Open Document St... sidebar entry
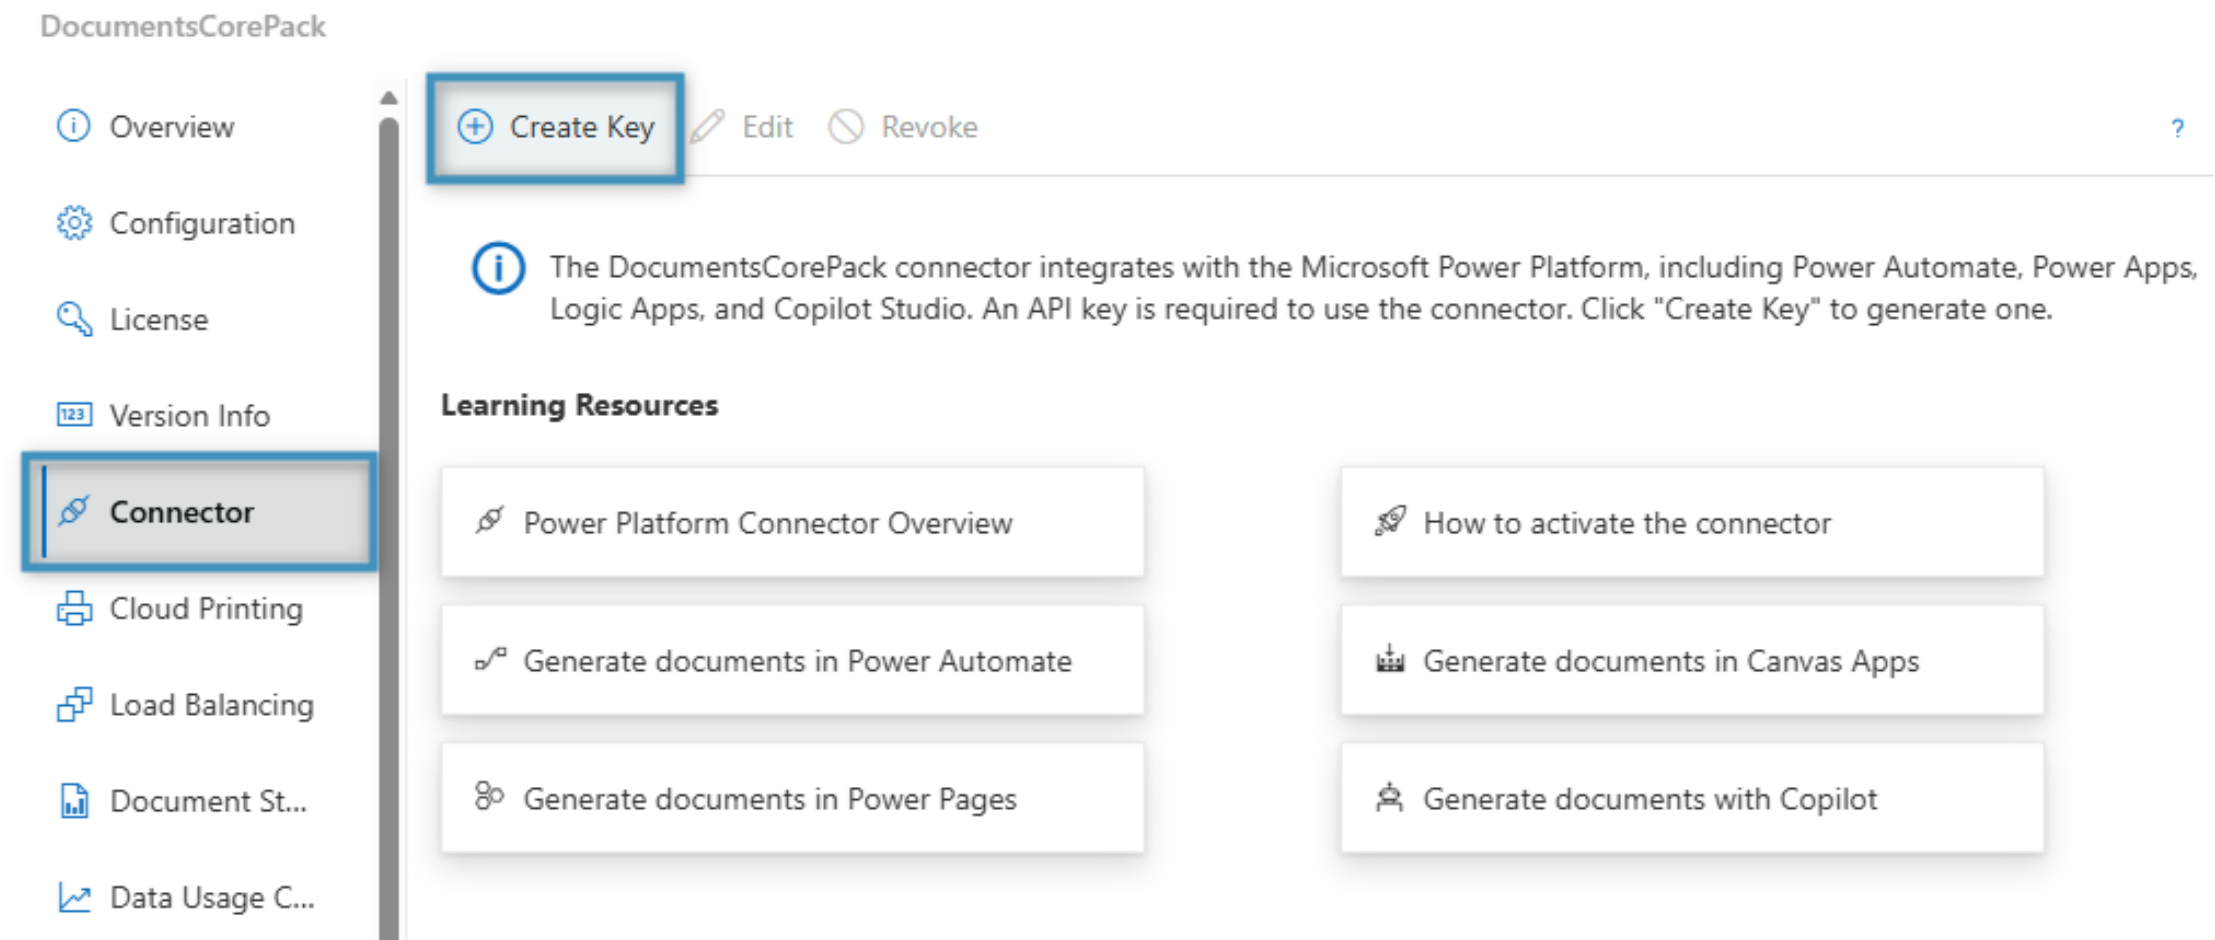The height and width of the screenshot is (940, 2215). (207, 801)
